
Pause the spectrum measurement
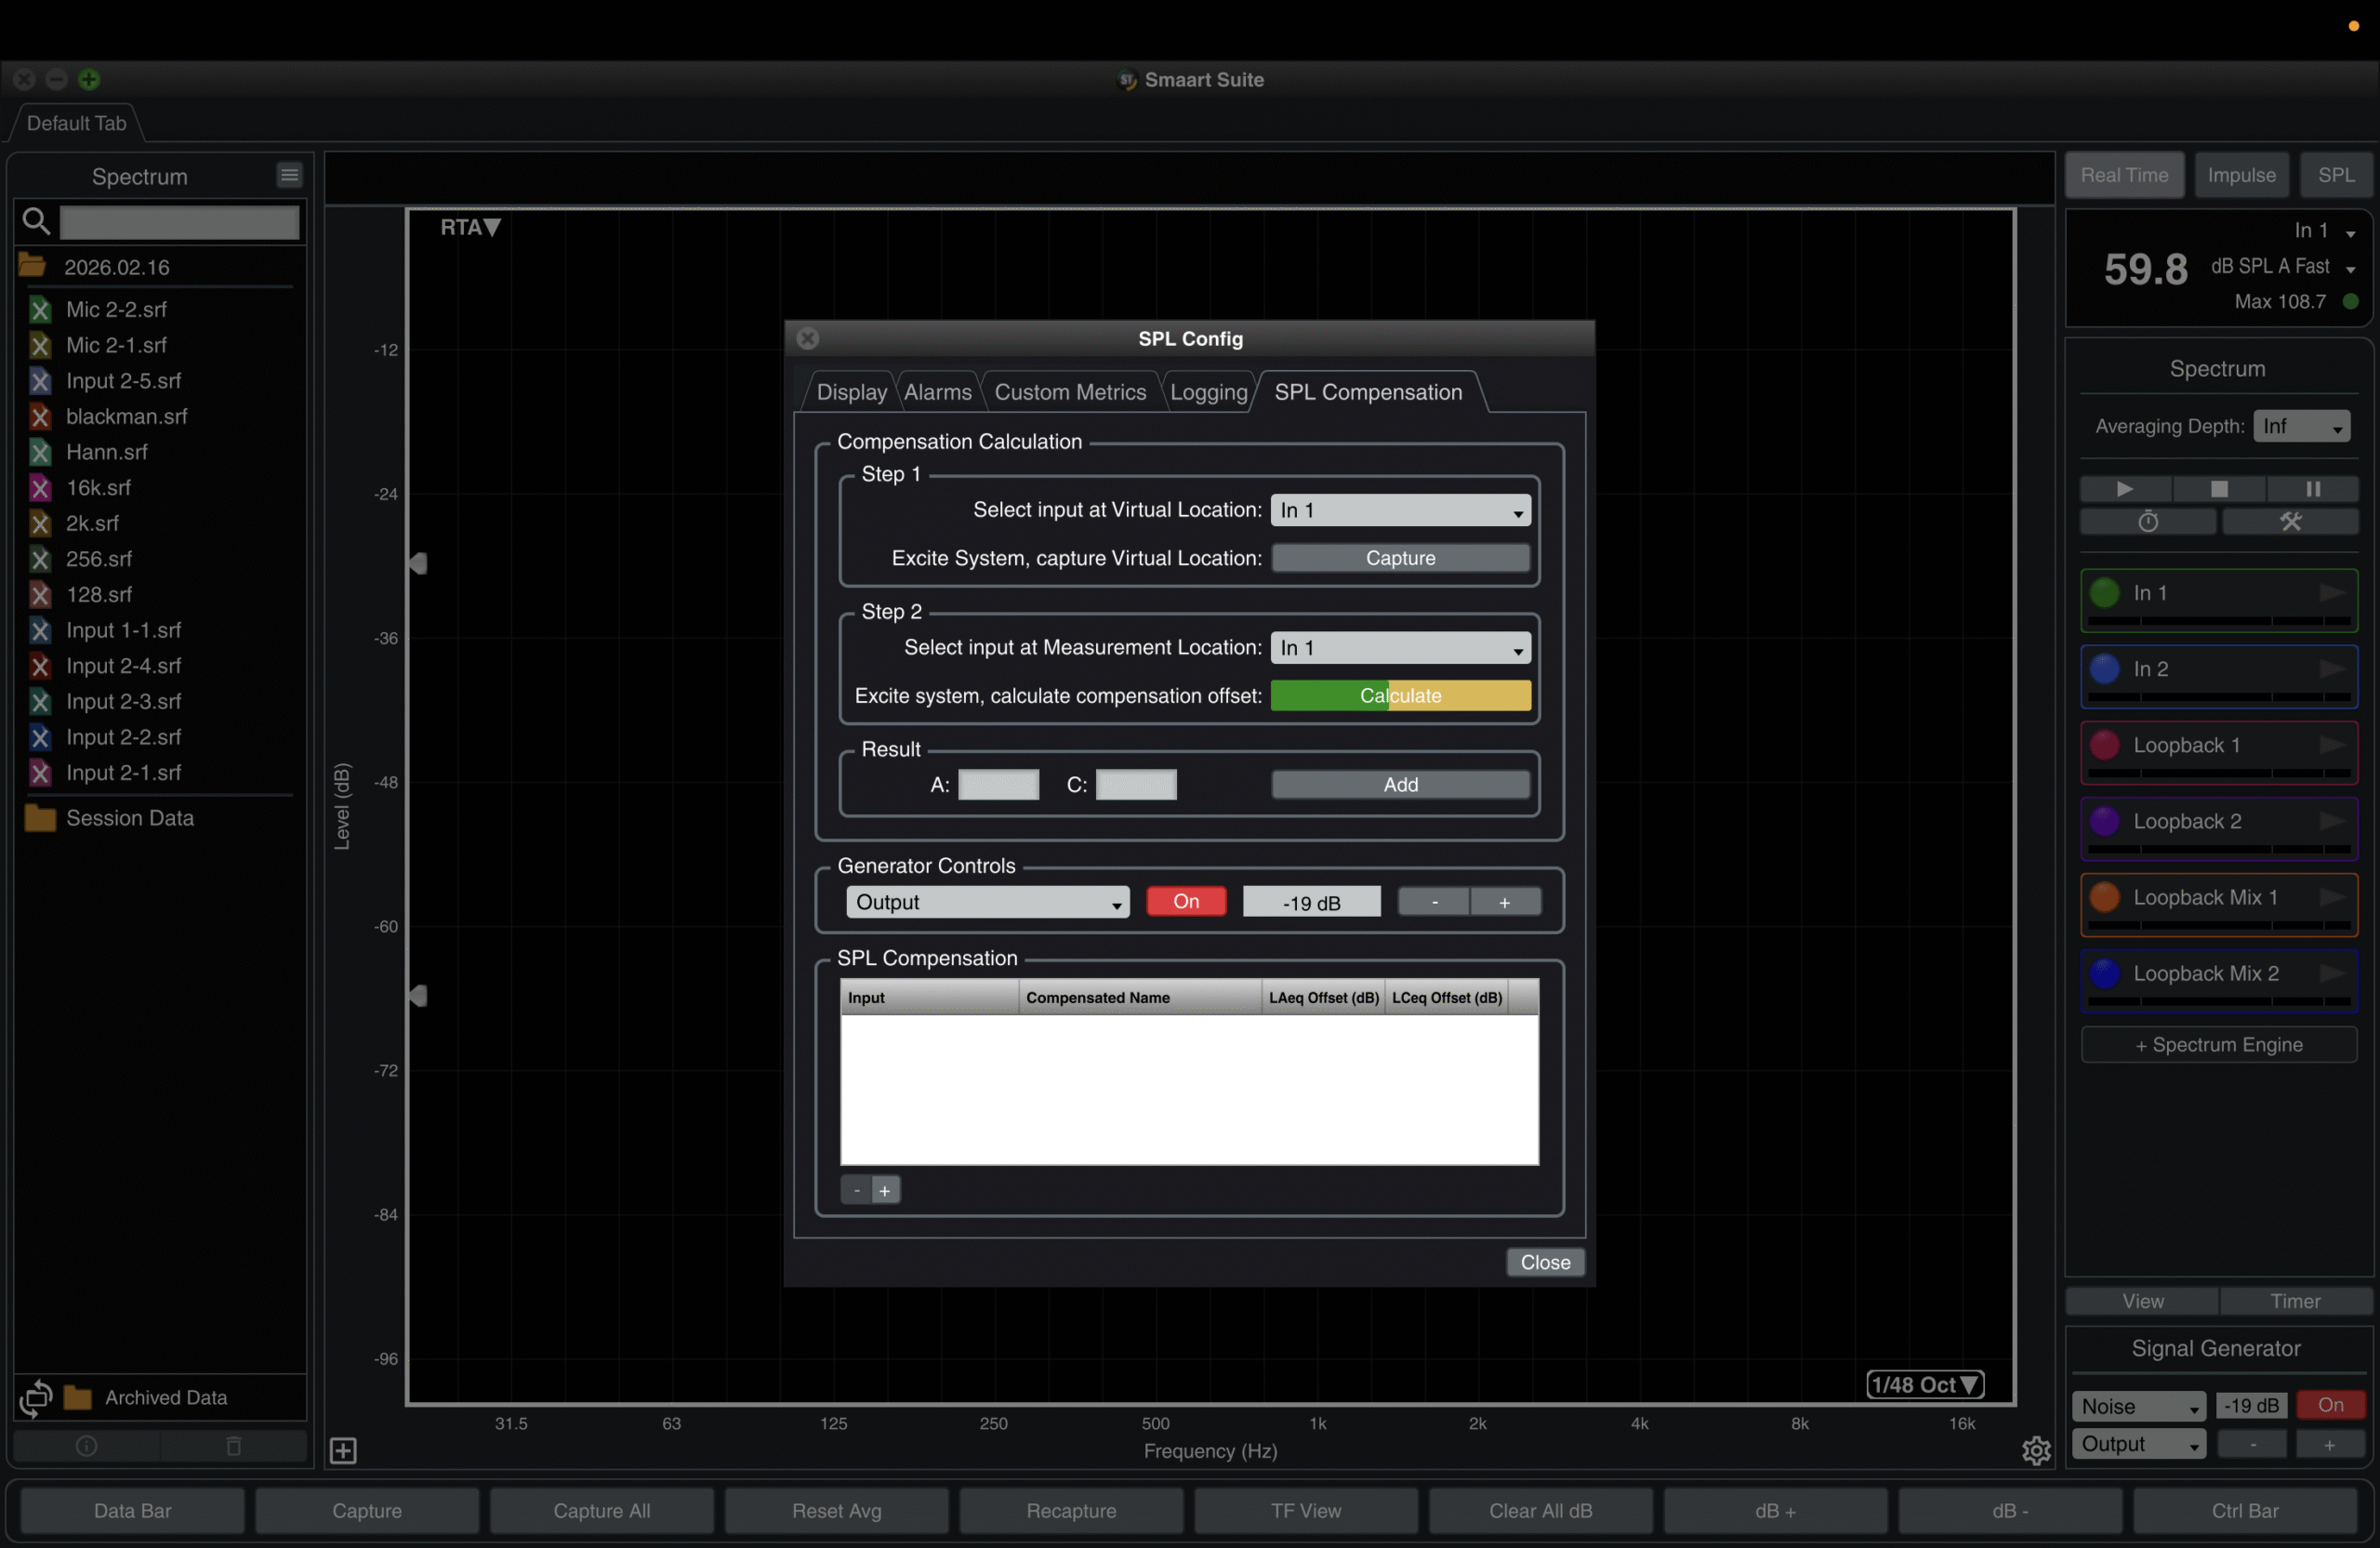click(2312, 489)
